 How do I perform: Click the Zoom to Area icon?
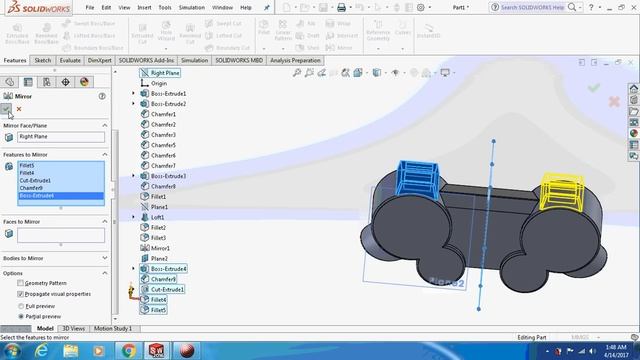[309, 73]
